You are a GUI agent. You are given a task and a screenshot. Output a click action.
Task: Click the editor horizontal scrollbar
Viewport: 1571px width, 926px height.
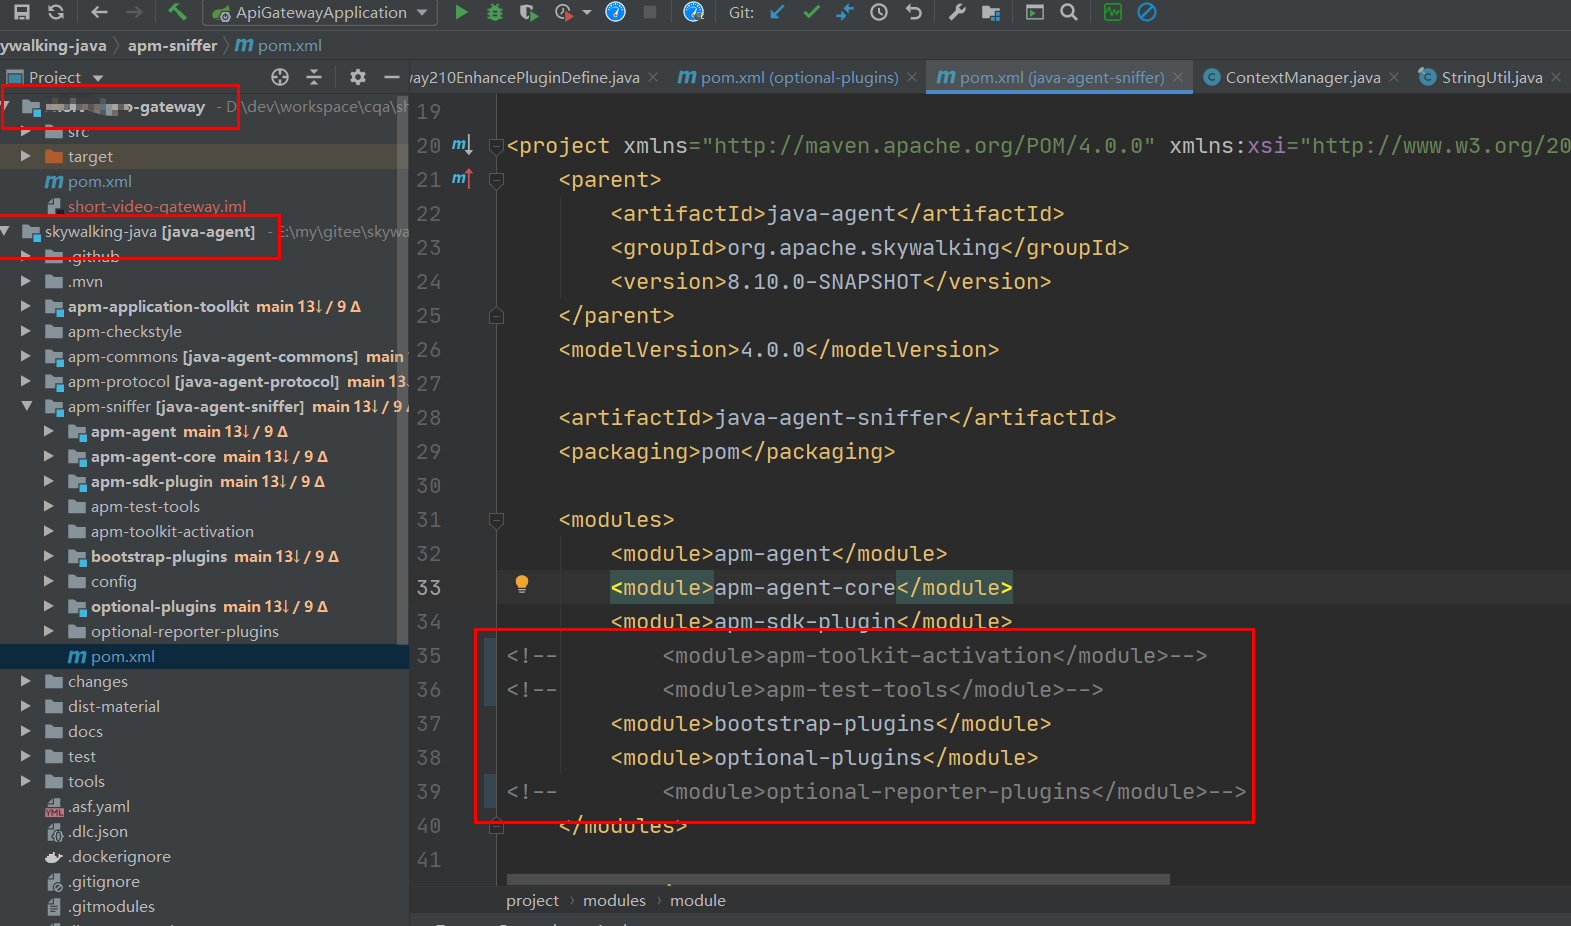point(838,880)
